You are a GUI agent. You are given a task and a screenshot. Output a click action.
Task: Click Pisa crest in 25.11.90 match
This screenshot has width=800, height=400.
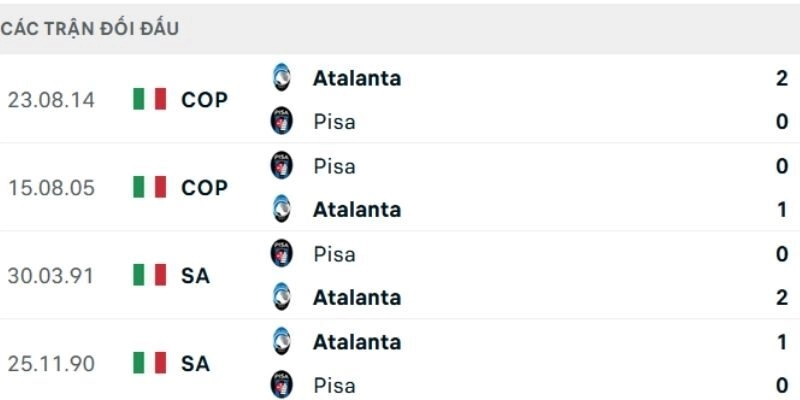282,385
